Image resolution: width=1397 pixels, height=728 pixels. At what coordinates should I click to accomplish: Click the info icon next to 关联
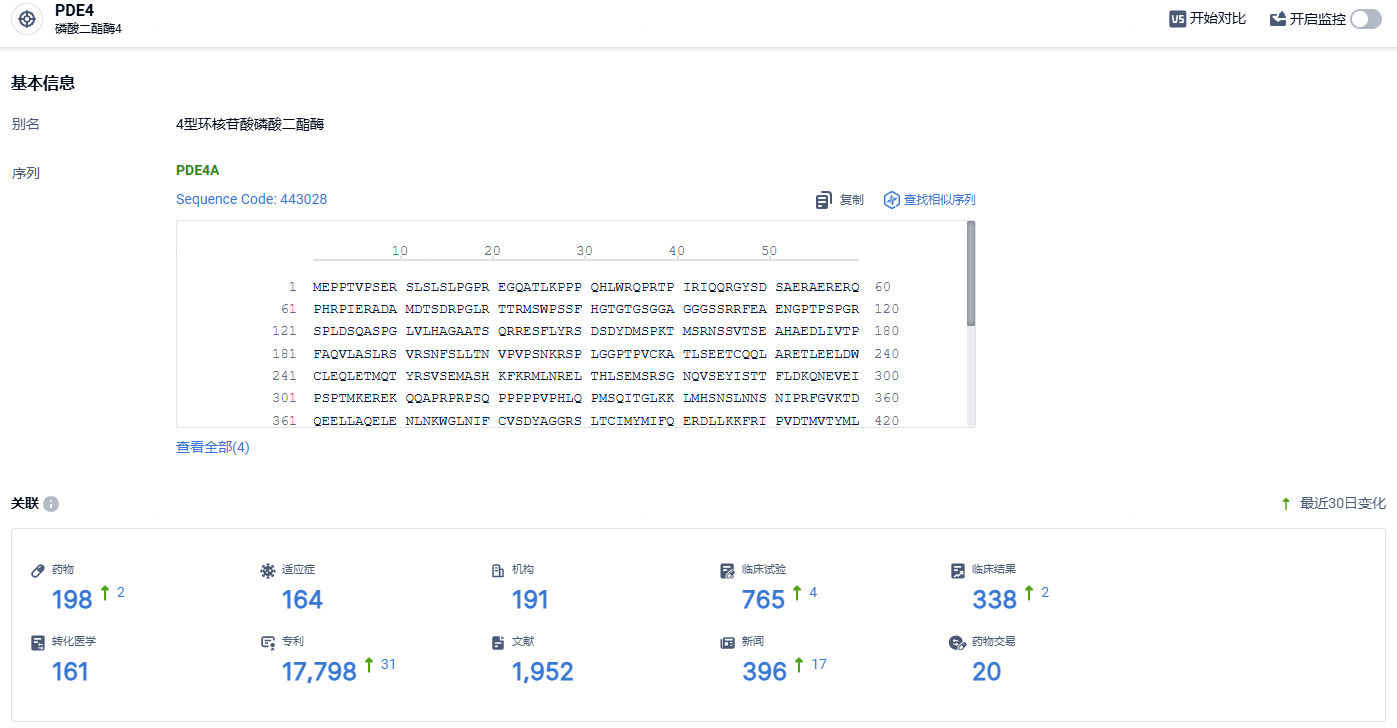[x=51, y=504]
